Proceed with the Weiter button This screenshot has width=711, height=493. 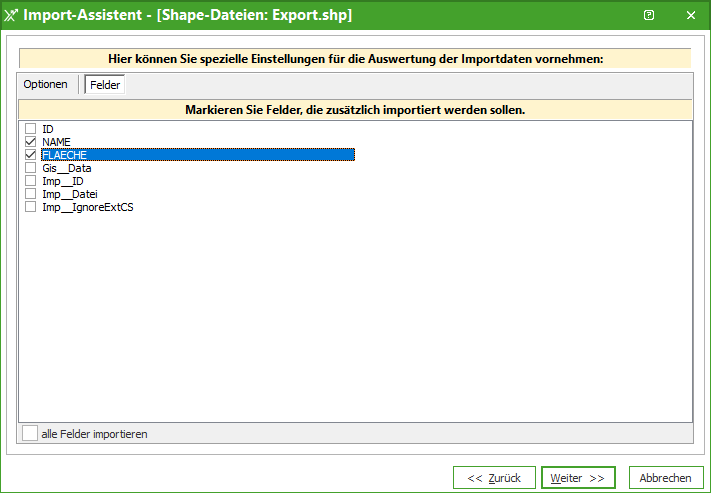pos(578,478)
